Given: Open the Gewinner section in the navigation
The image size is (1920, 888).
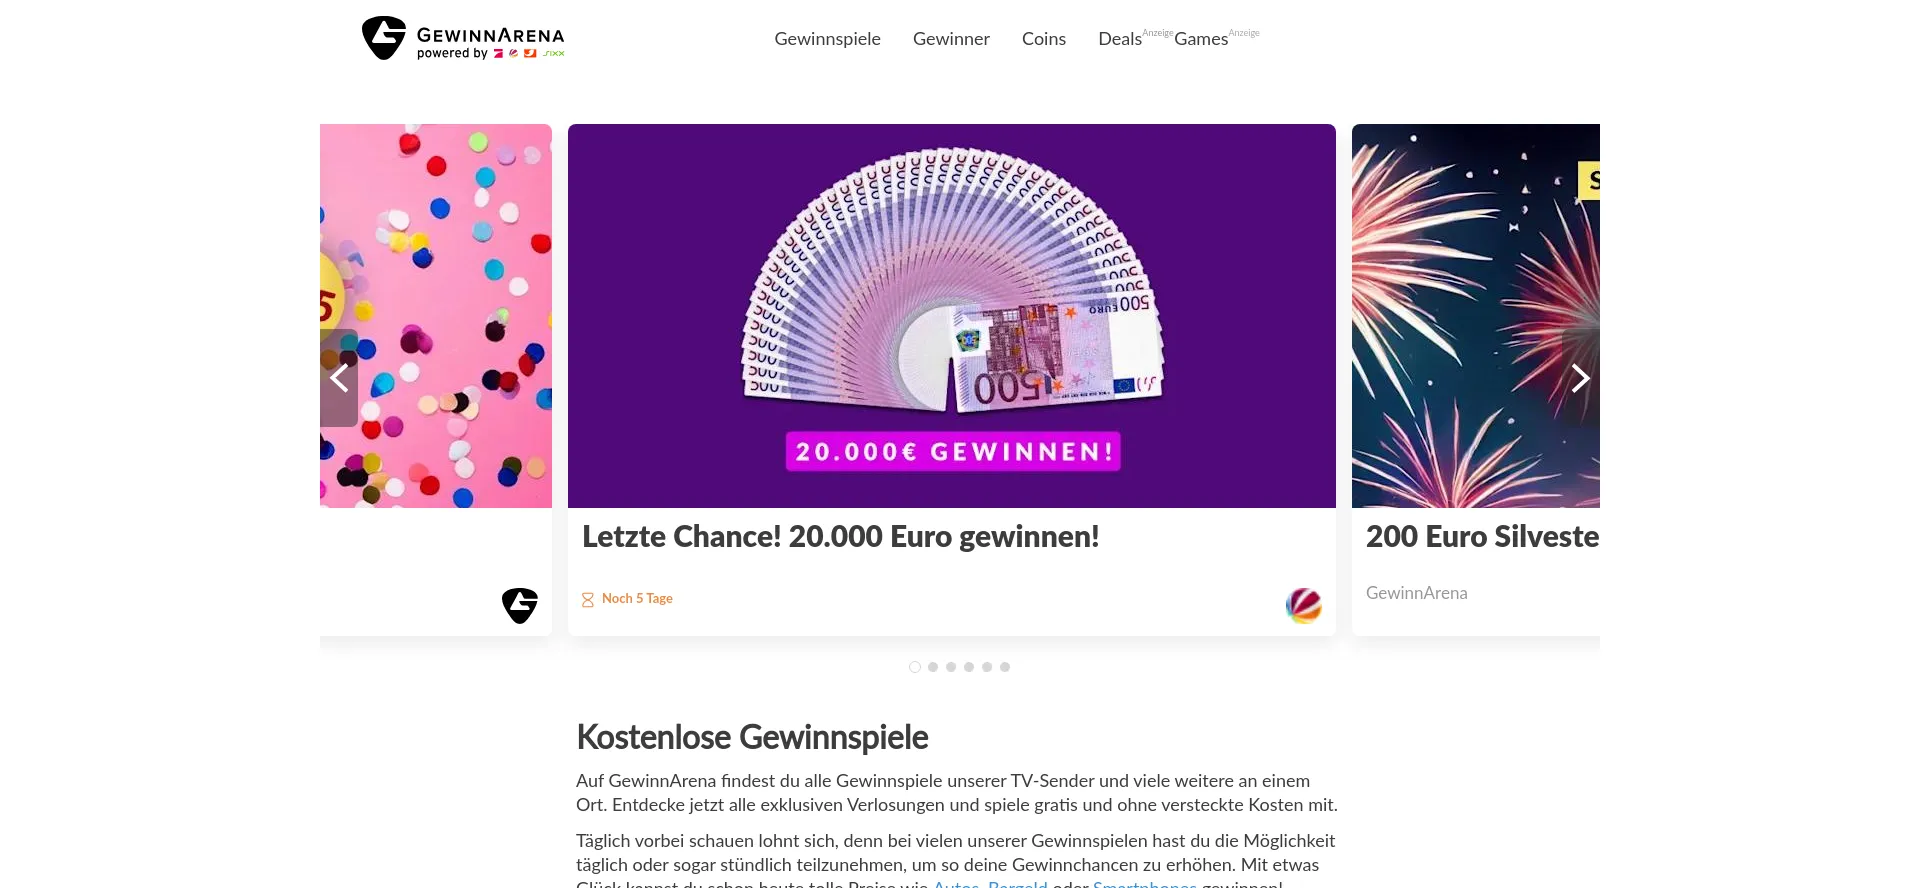Looking at the screenshot, I should (951, 39).
